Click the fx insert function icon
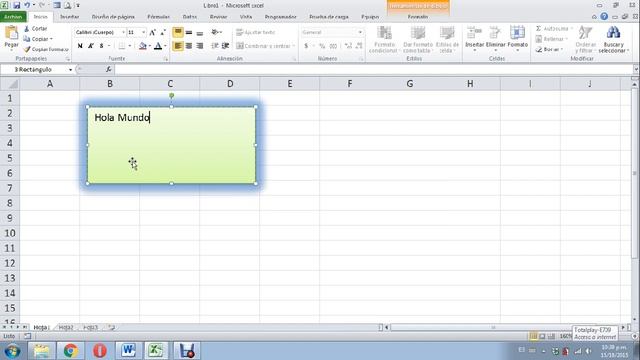The width and height of the screenshot is (640, 360). coord(108,69)
